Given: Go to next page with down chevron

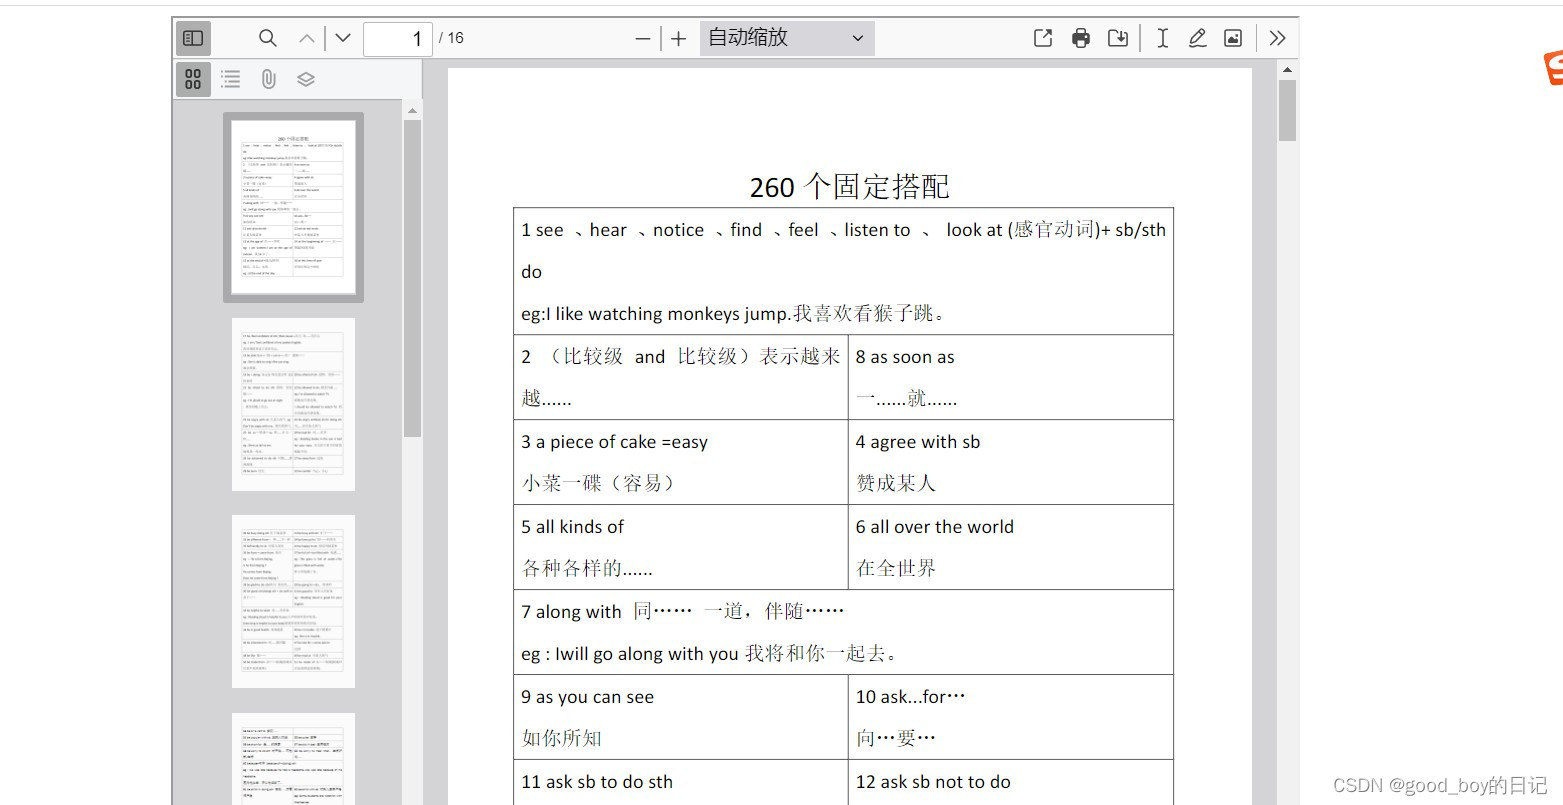Looking at the screenshot, I should tap(342, 37).
